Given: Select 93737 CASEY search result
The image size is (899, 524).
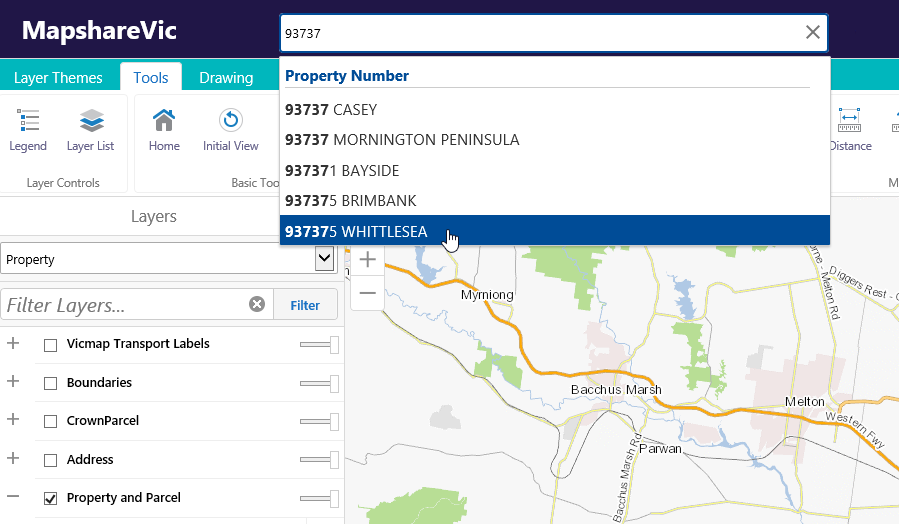Looking at the screenshot, I should click(x=555, y=110).
